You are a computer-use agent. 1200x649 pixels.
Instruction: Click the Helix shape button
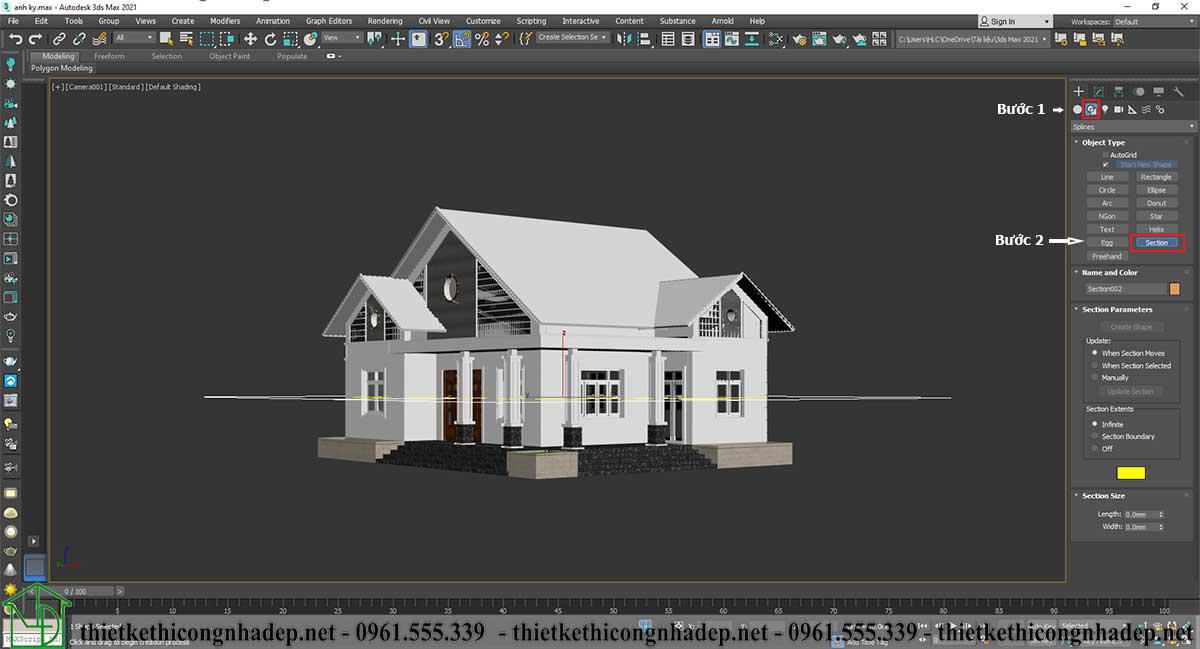pos(1156,229)
